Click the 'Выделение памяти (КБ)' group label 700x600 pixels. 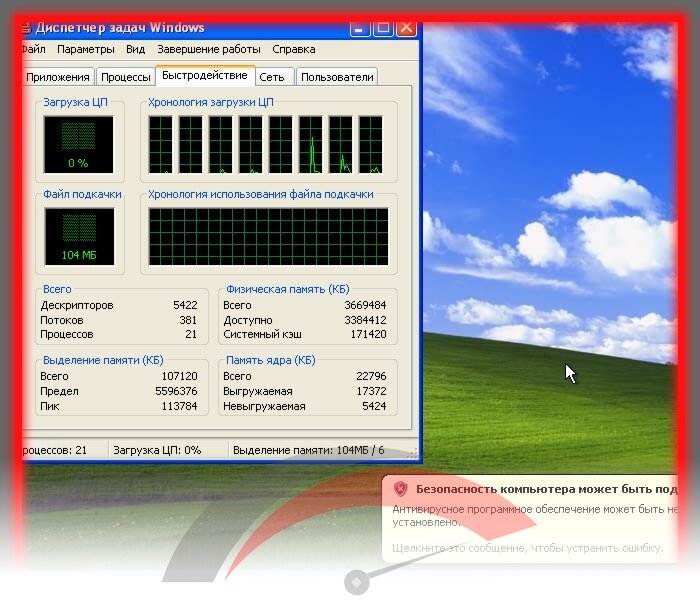click(103, 360)
